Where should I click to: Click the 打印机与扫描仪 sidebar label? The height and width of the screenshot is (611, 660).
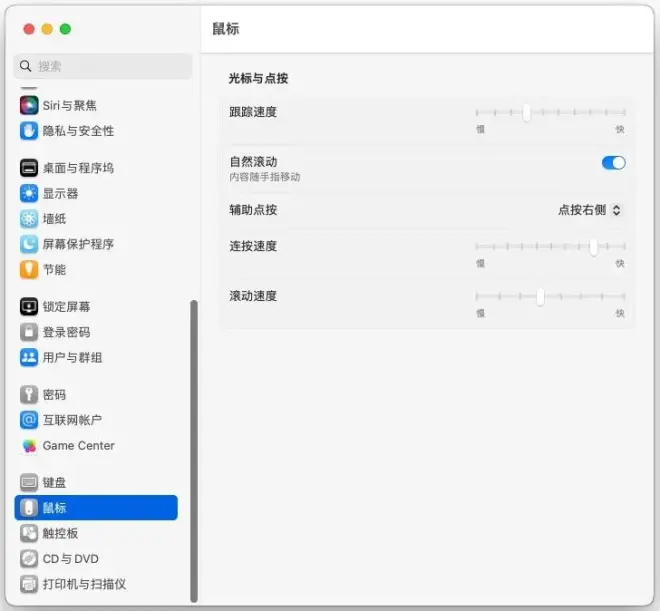[84, 584]
